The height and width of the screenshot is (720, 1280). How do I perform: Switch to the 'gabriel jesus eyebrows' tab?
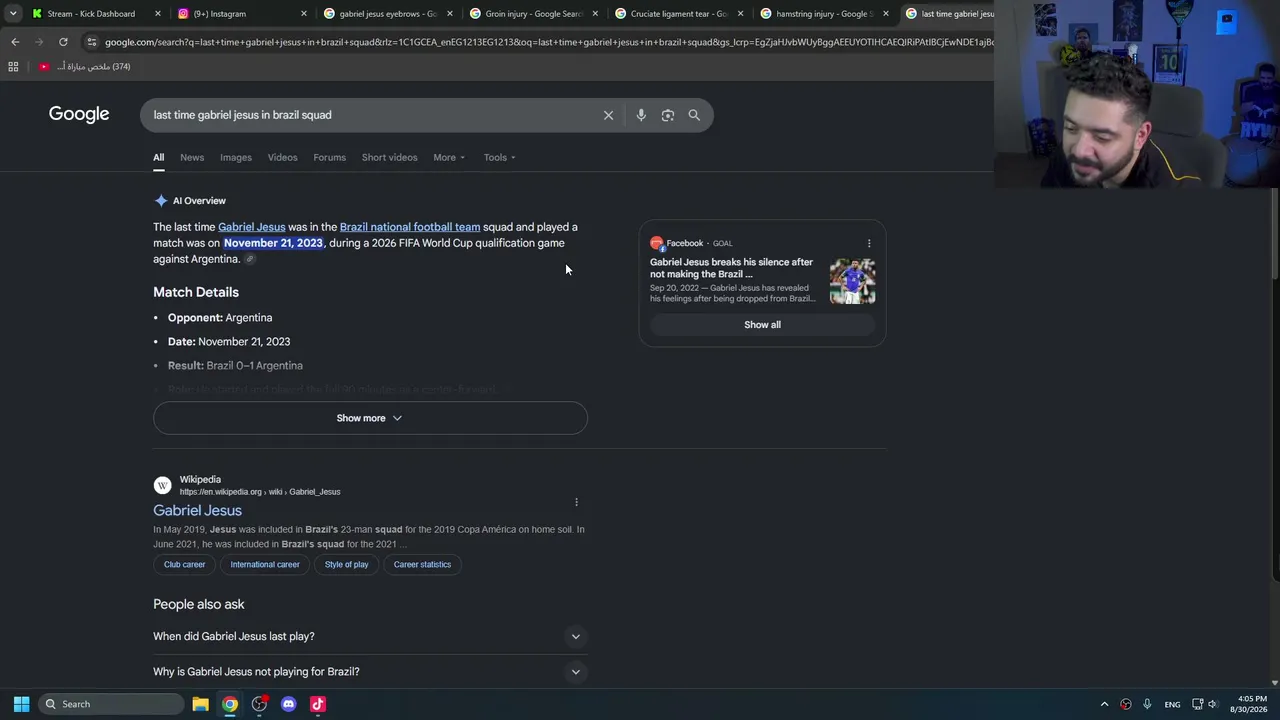click(x=388, y=14)
